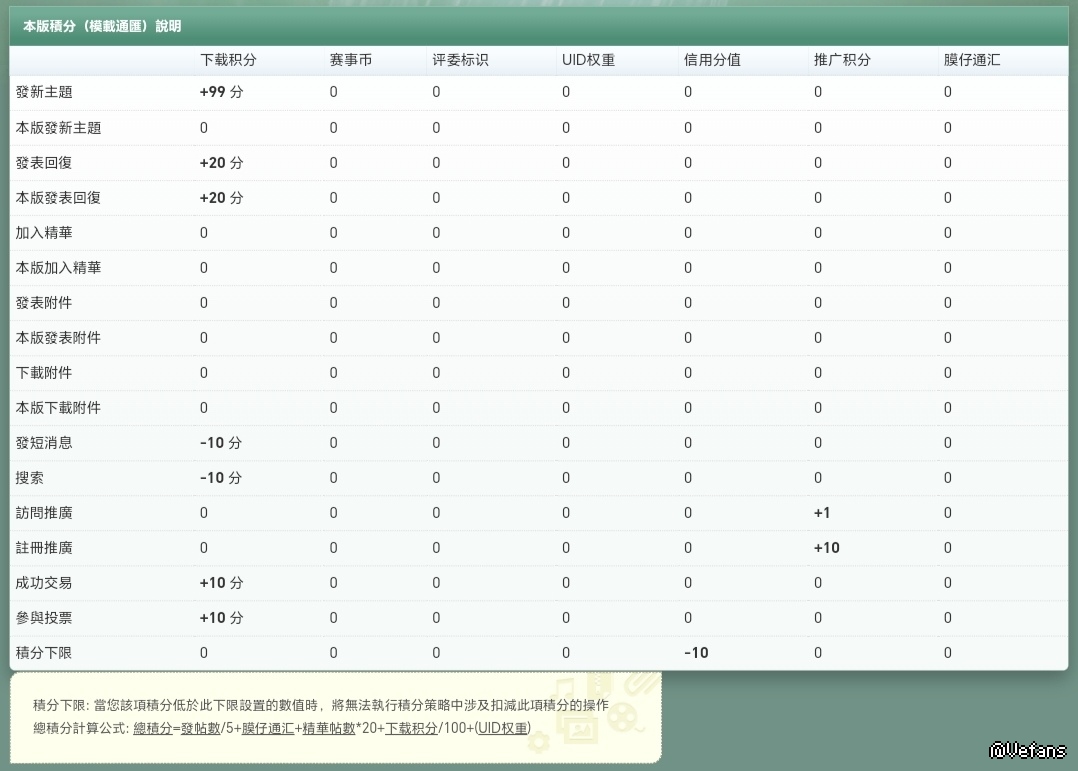This screenshot has width=1078, height=771.
Task: Select the 下載附件 row label
Action: point(44,373)
